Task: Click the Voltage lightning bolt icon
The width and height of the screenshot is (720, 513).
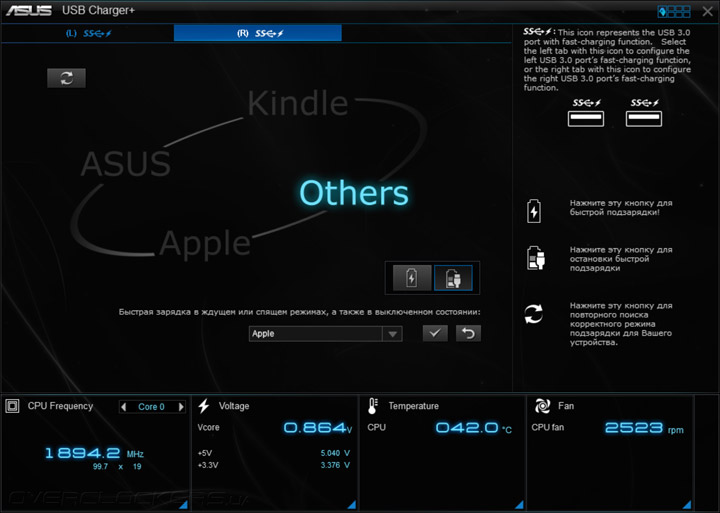Action: click(204, 406)
